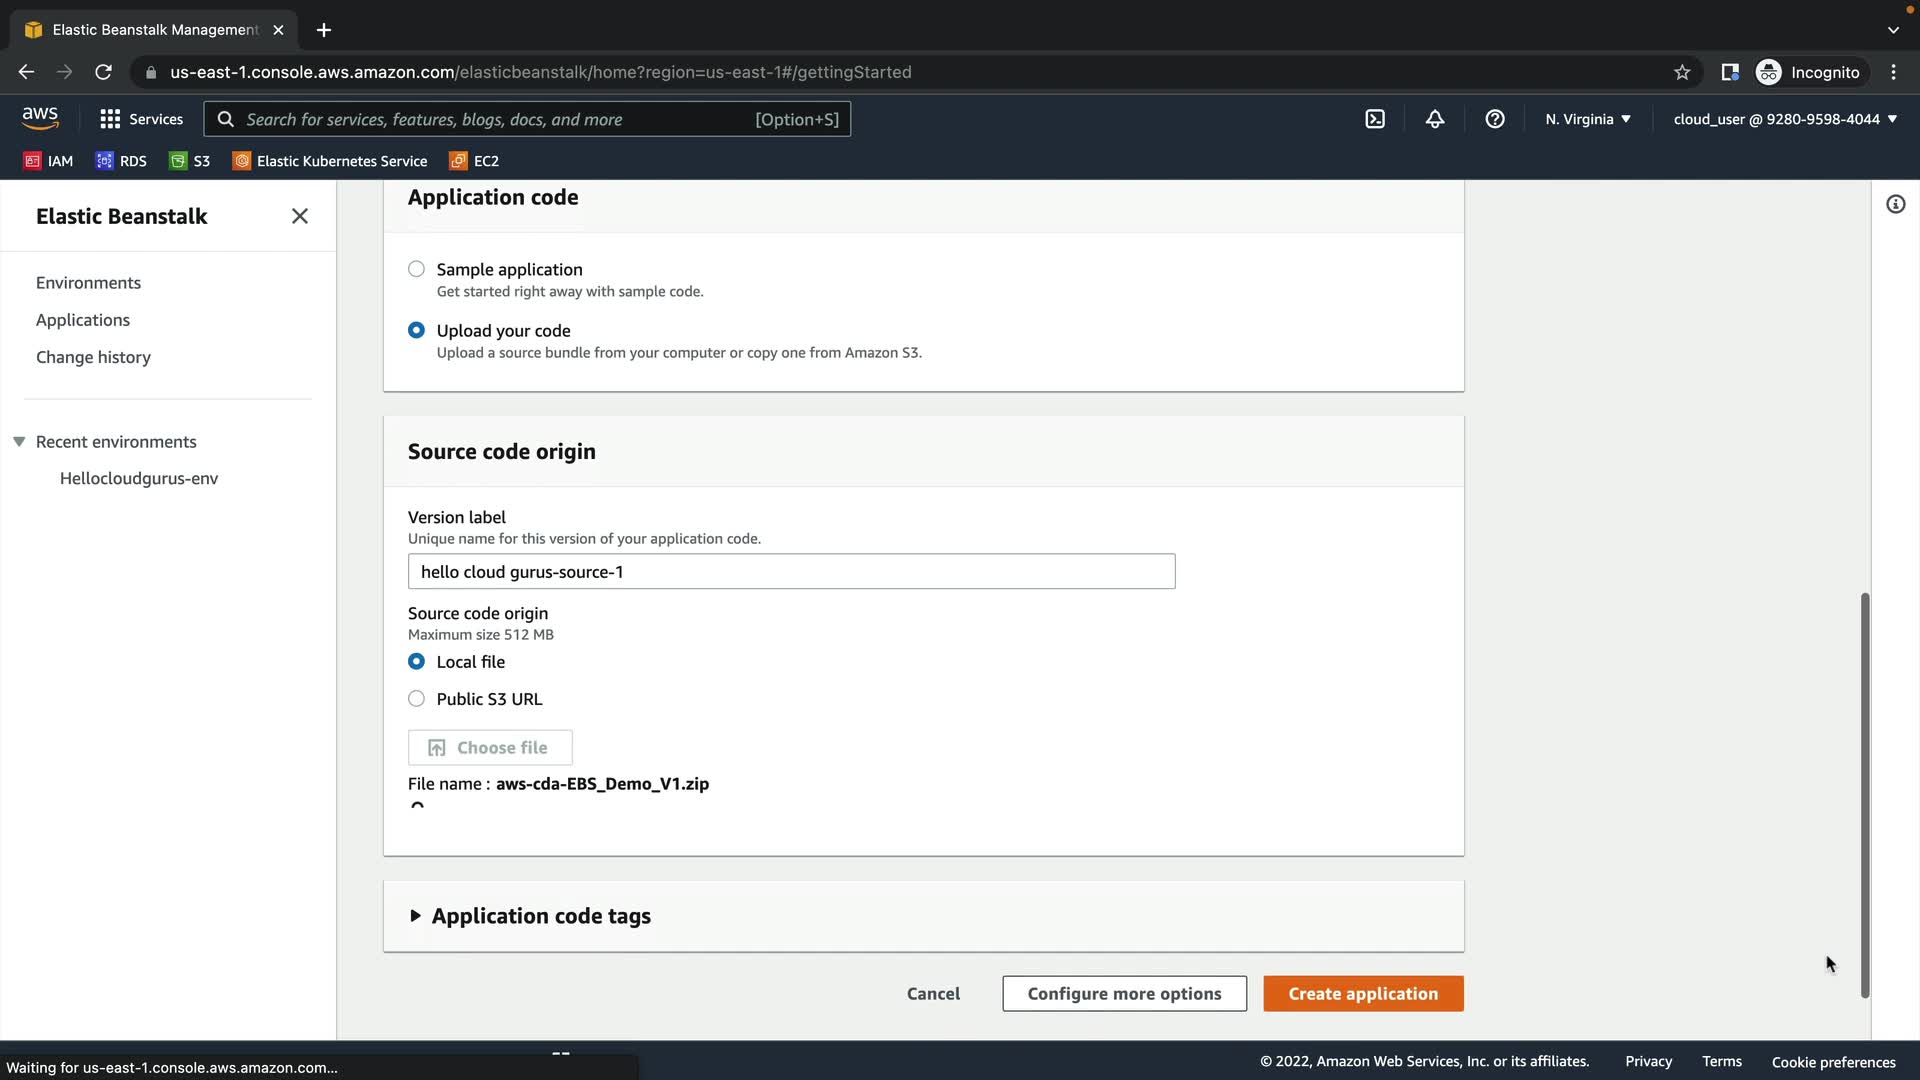This screenshot has height=1080, width=1920.
Task: Select the Sample application radio option
Action: [x=416, y=269]
